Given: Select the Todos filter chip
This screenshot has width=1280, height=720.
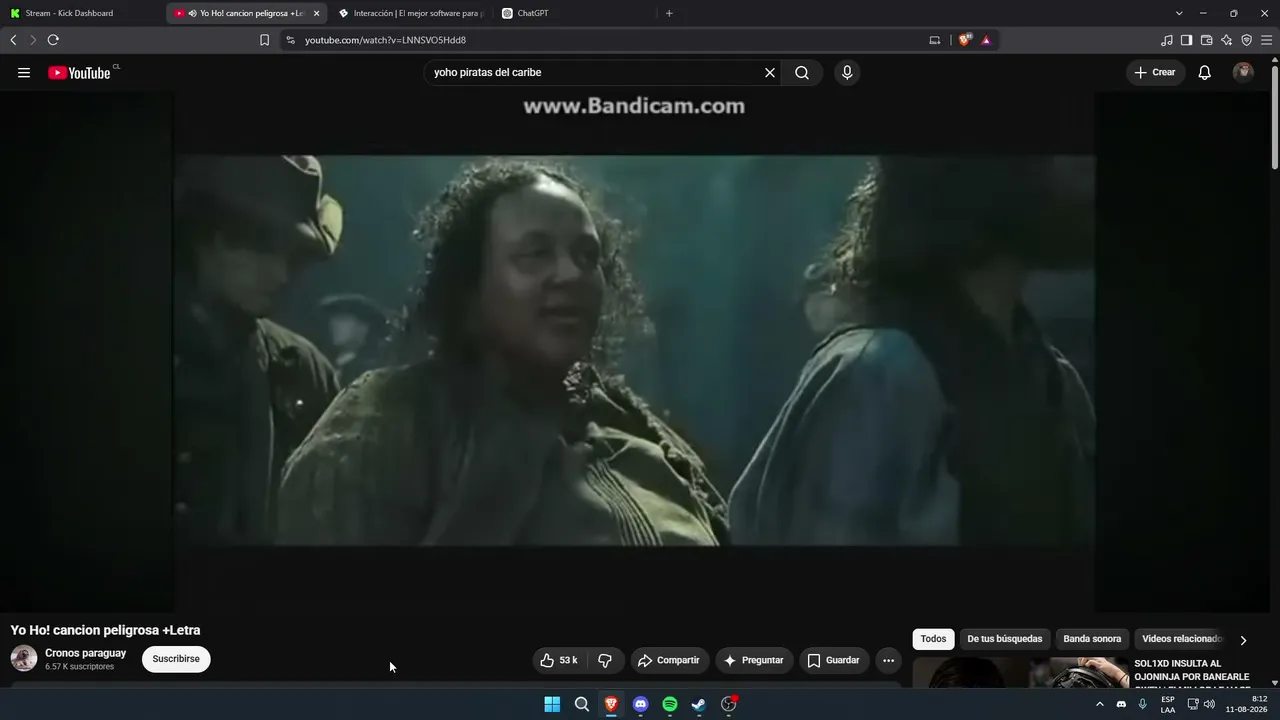Looking at the screenshot, I should [933, 639].
